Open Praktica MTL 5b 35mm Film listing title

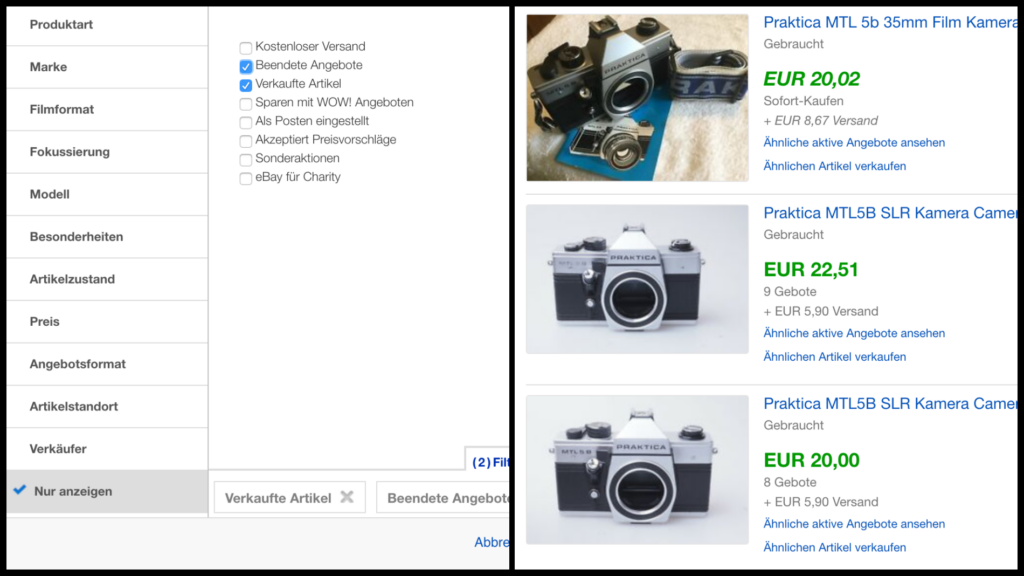pos(890,22)
